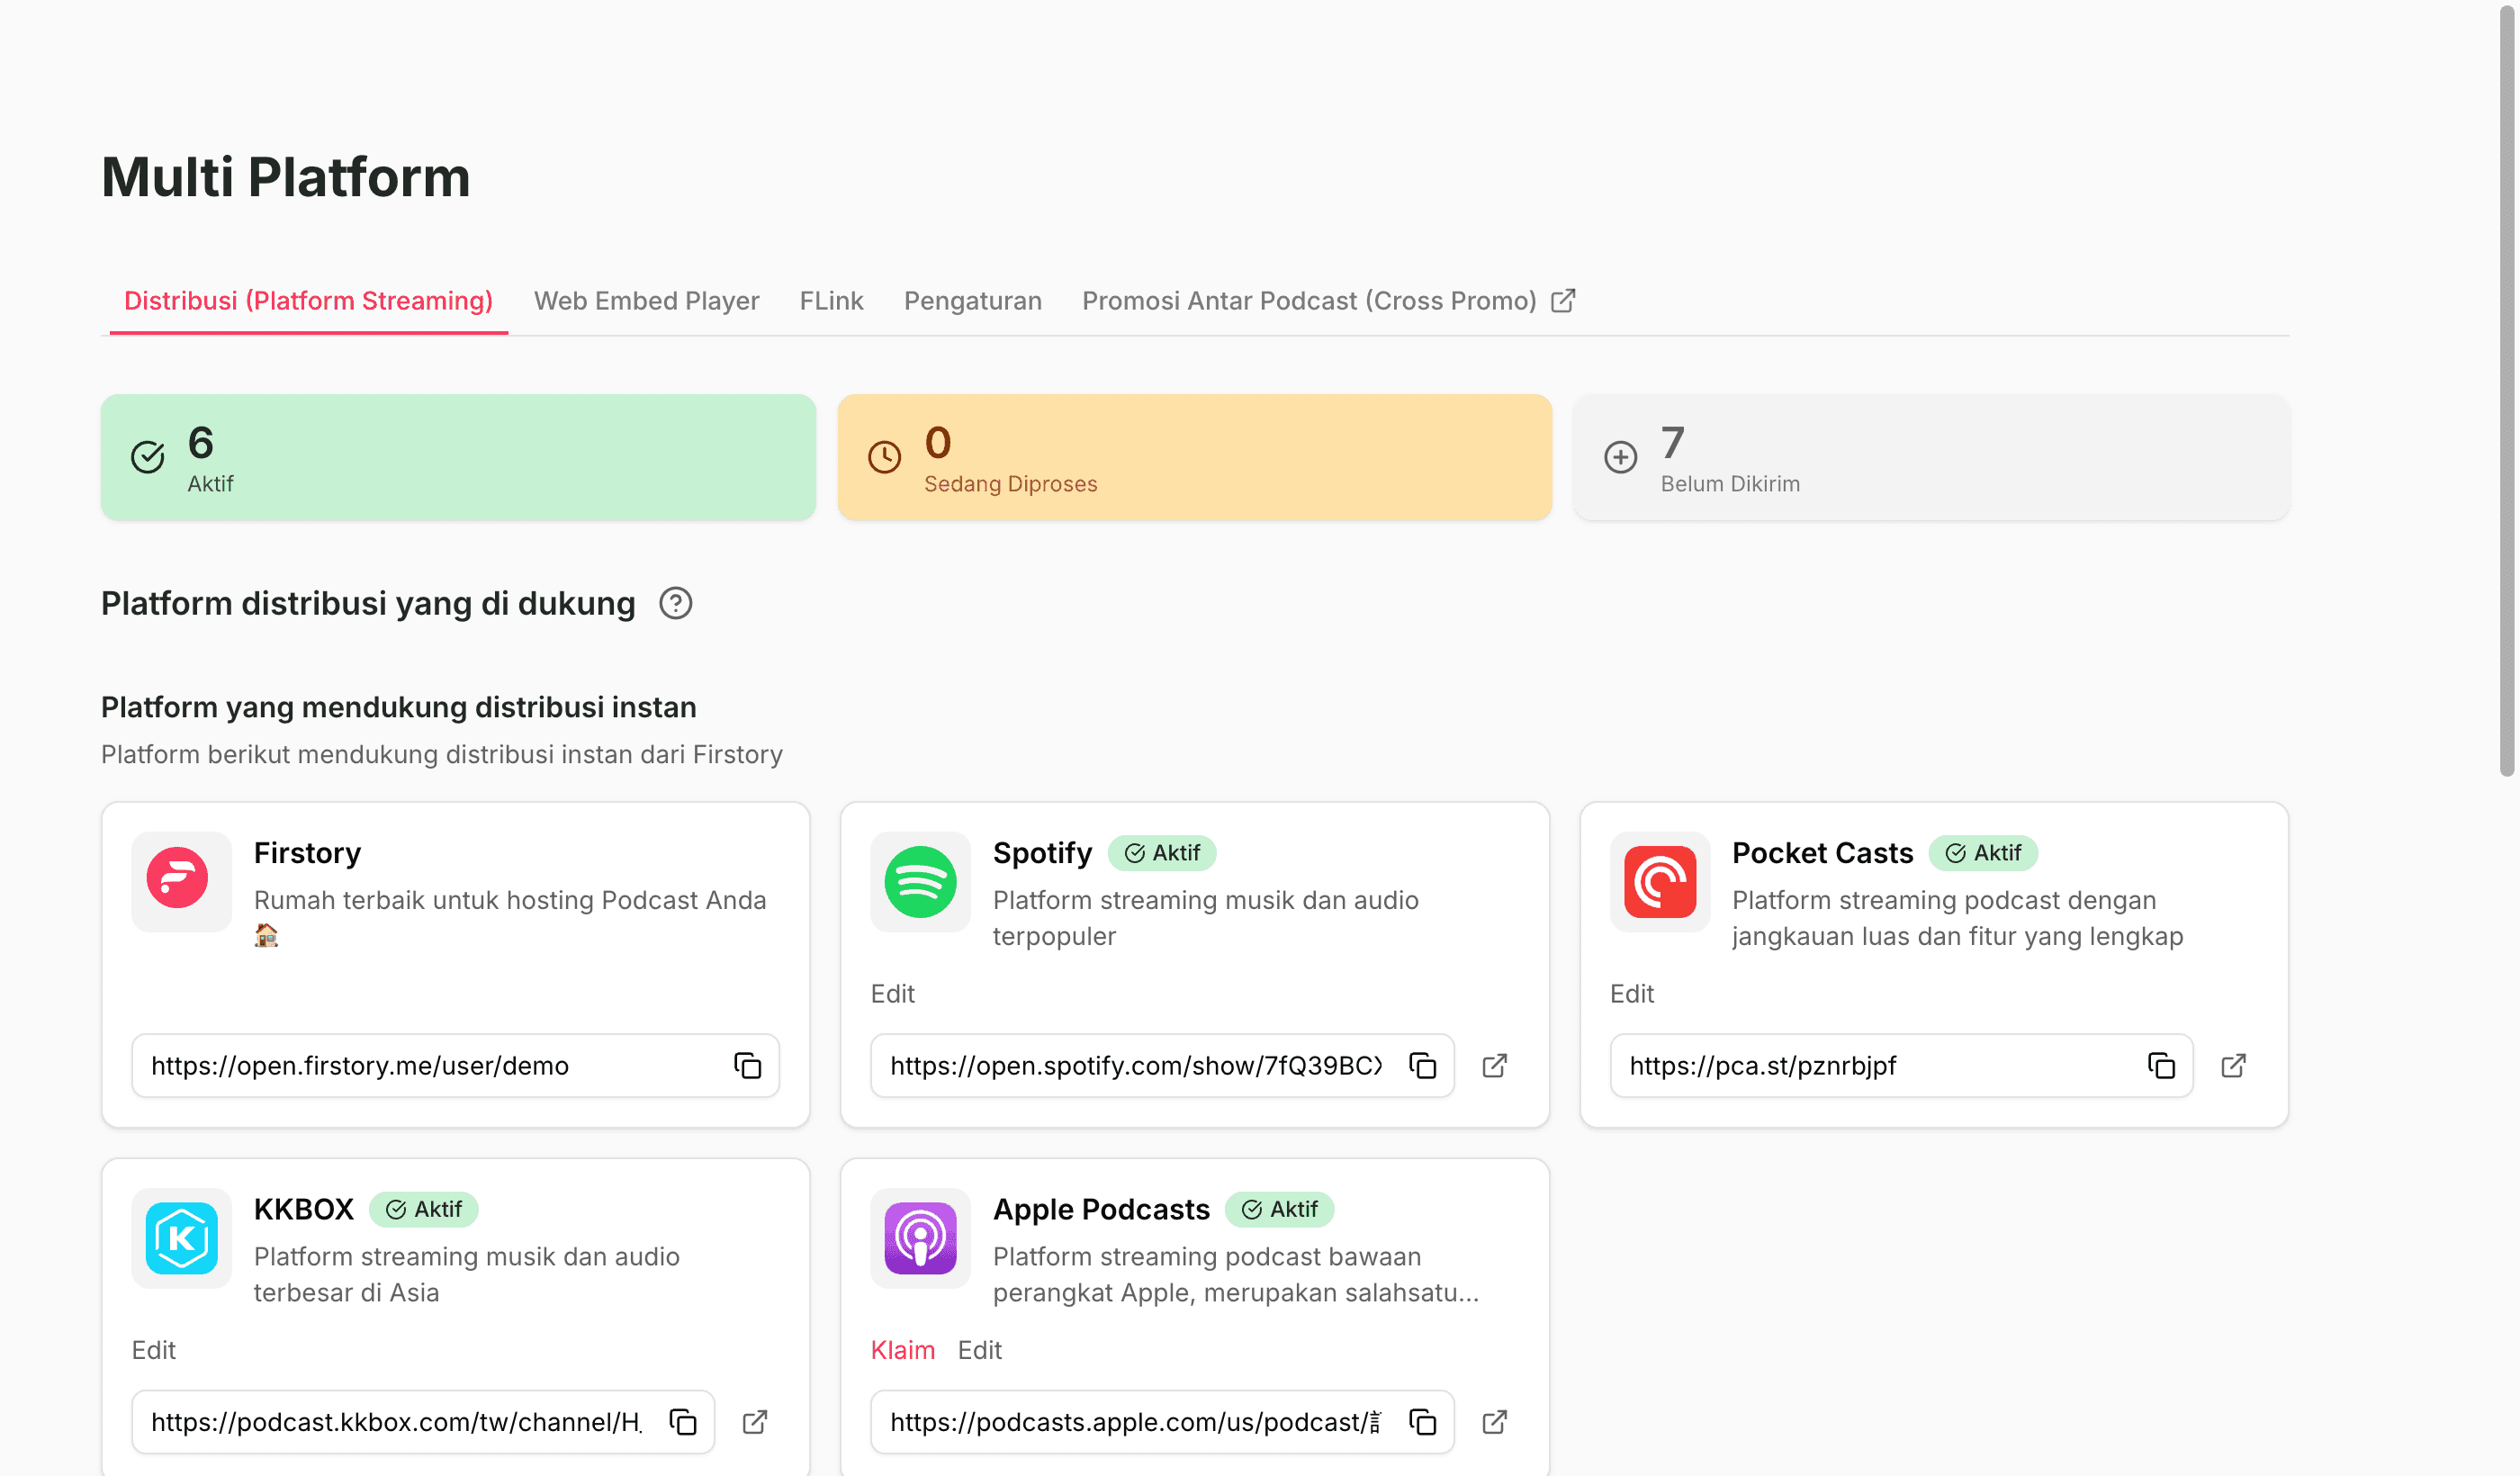Image resolution: width=2520 pixels, height=1476 pixels.
Task: Open the Apple Podcasts link externally
Action: pyautogui.click(x=1495, y=1422)
